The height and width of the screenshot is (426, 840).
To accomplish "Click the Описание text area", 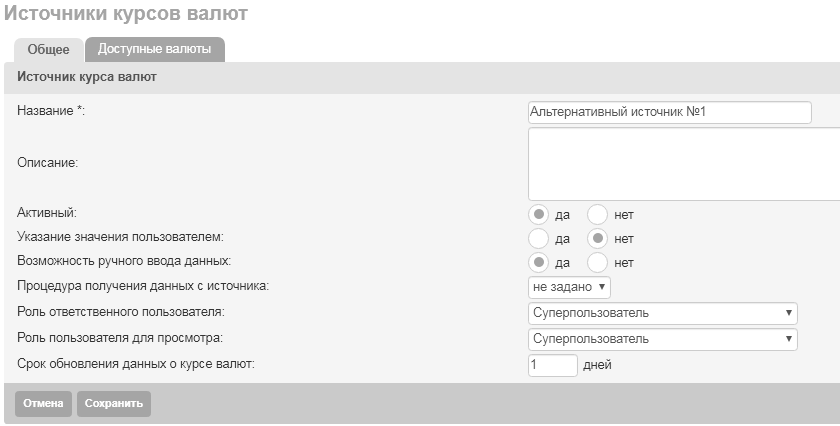I will (x=684, y=164).
